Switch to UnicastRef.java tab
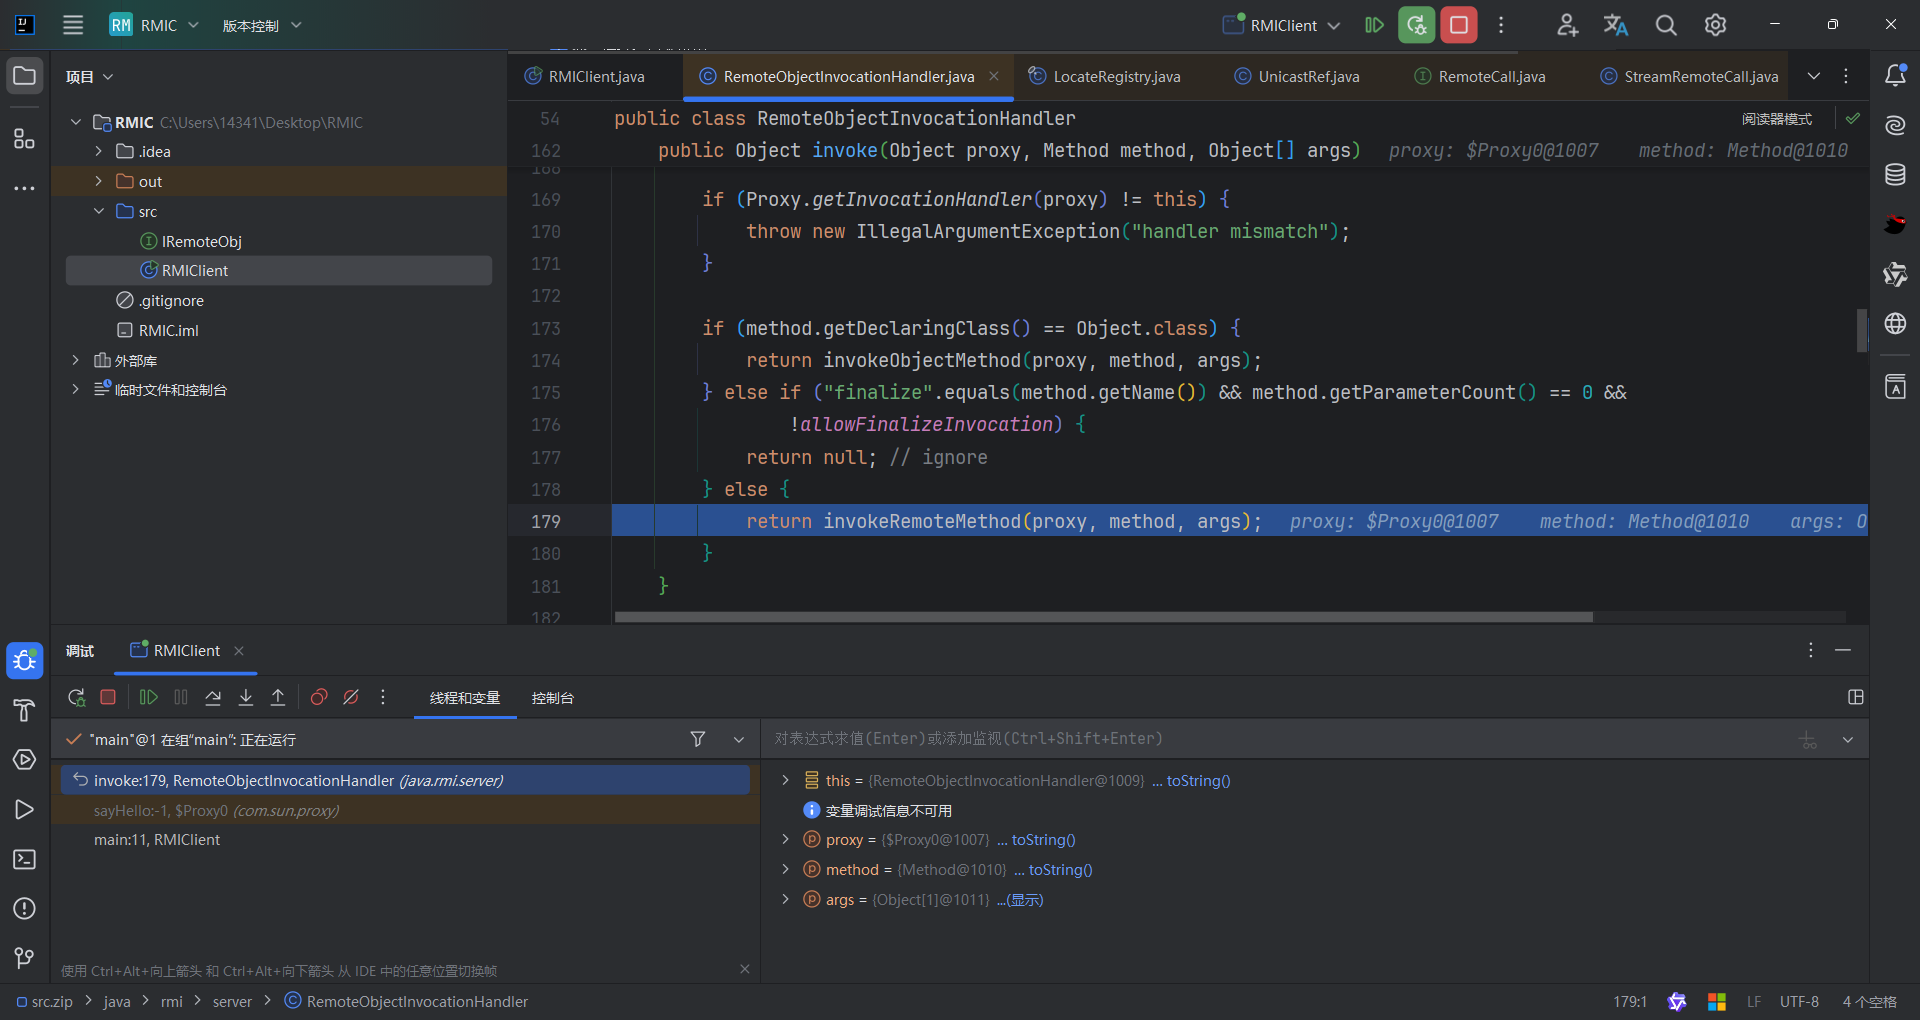This screenshot has width=1920, height=1020. [1297, 76]
